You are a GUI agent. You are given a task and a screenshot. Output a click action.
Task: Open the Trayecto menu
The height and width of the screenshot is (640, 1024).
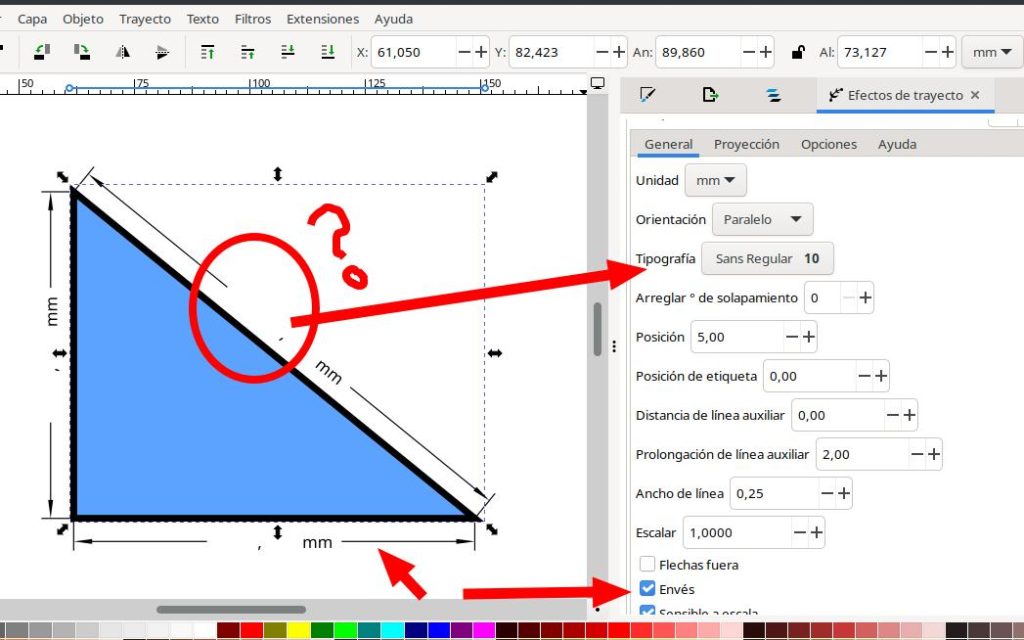click(x=145, y=19)
